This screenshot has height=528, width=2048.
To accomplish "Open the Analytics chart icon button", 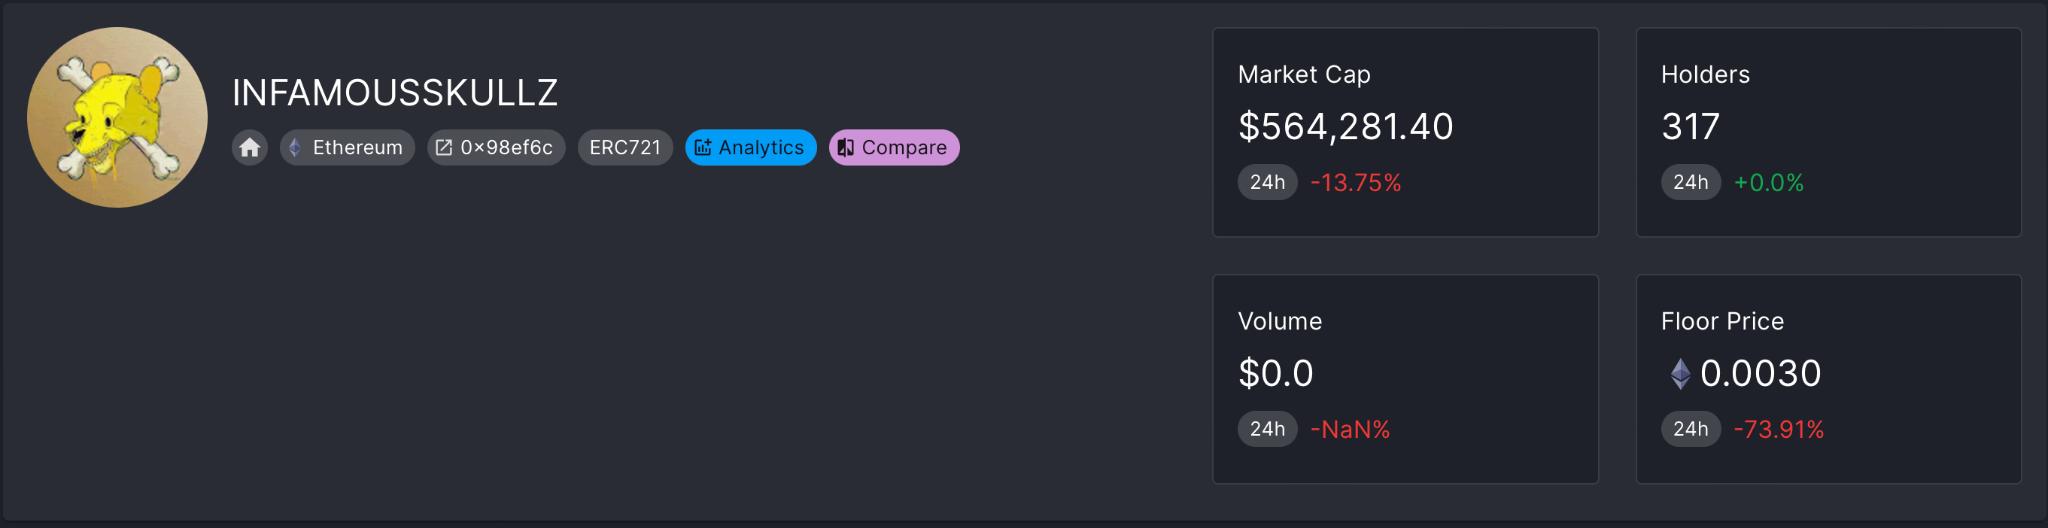I will pyautogui.click(x=703, y=148).
